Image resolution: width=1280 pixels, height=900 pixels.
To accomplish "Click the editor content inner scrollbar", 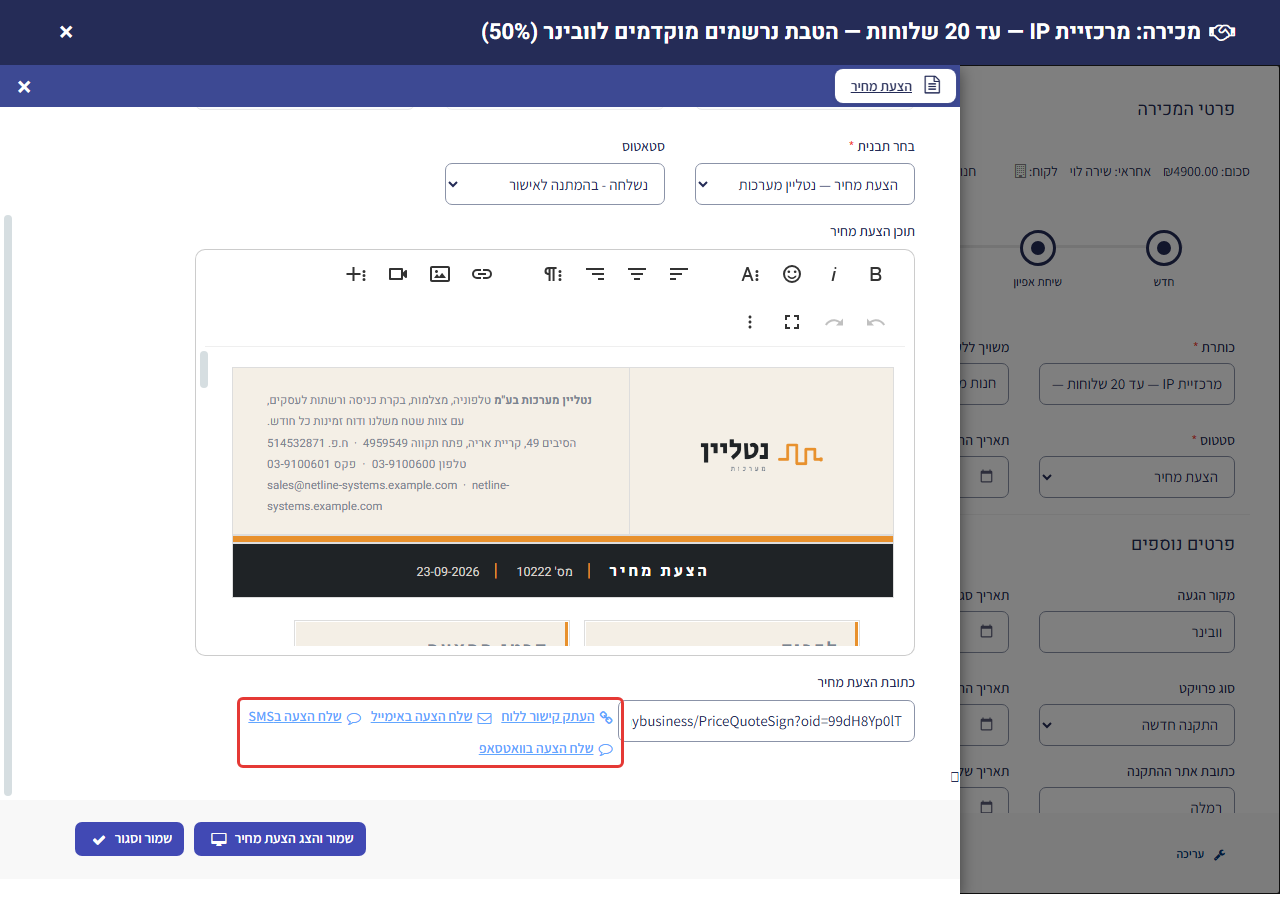I will point(205,369).
